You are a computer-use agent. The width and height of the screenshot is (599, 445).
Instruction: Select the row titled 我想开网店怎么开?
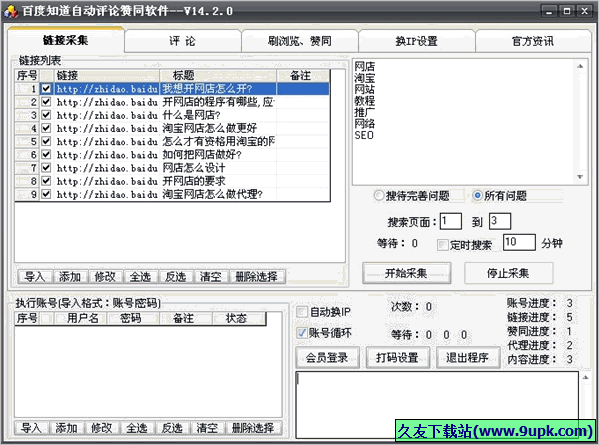pyautogui.click(x=172, y=89)
